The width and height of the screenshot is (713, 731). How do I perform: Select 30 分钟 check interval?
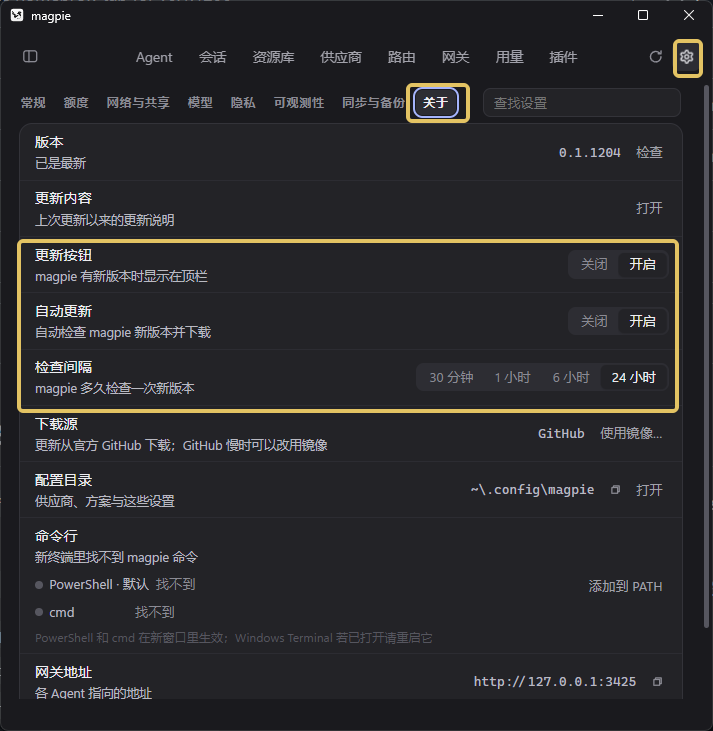tap(451, 377)
